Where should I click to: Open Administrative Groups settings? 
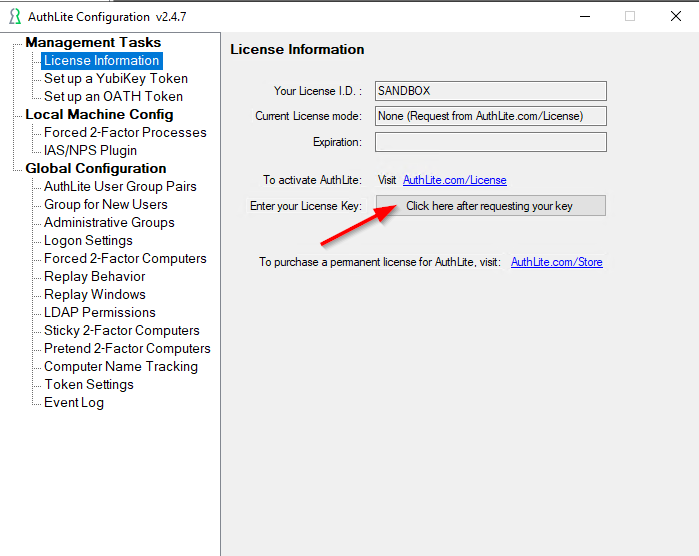click(x=109, y=222)
